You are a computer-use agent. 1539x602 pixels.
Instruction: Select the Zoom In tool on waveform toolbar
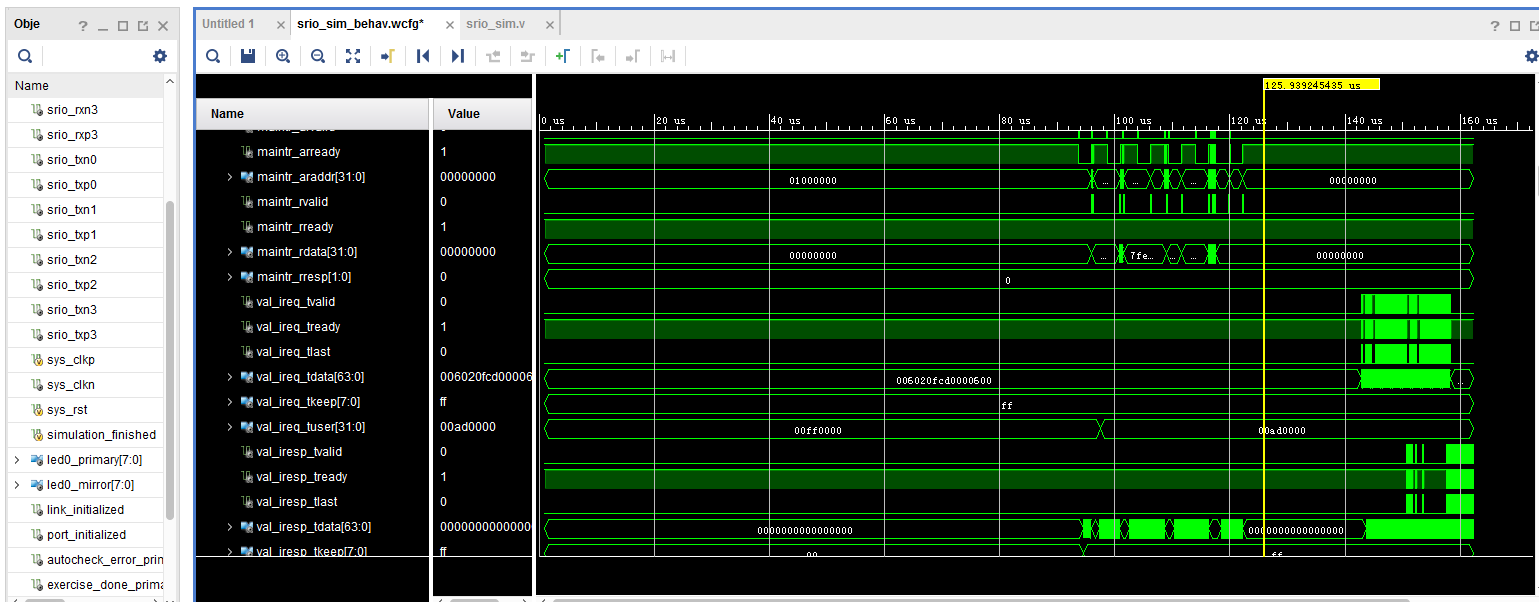tap(283, 56)
